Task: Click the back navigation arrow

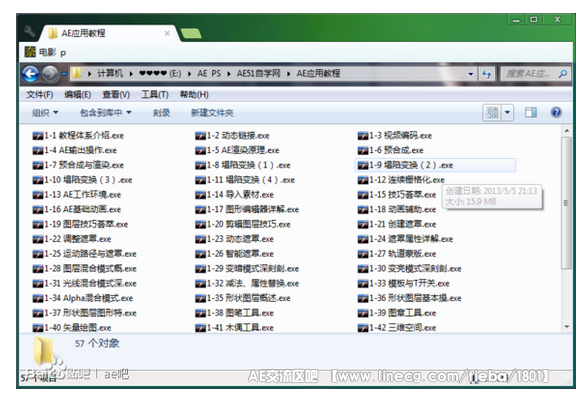Action: [31, 74]
